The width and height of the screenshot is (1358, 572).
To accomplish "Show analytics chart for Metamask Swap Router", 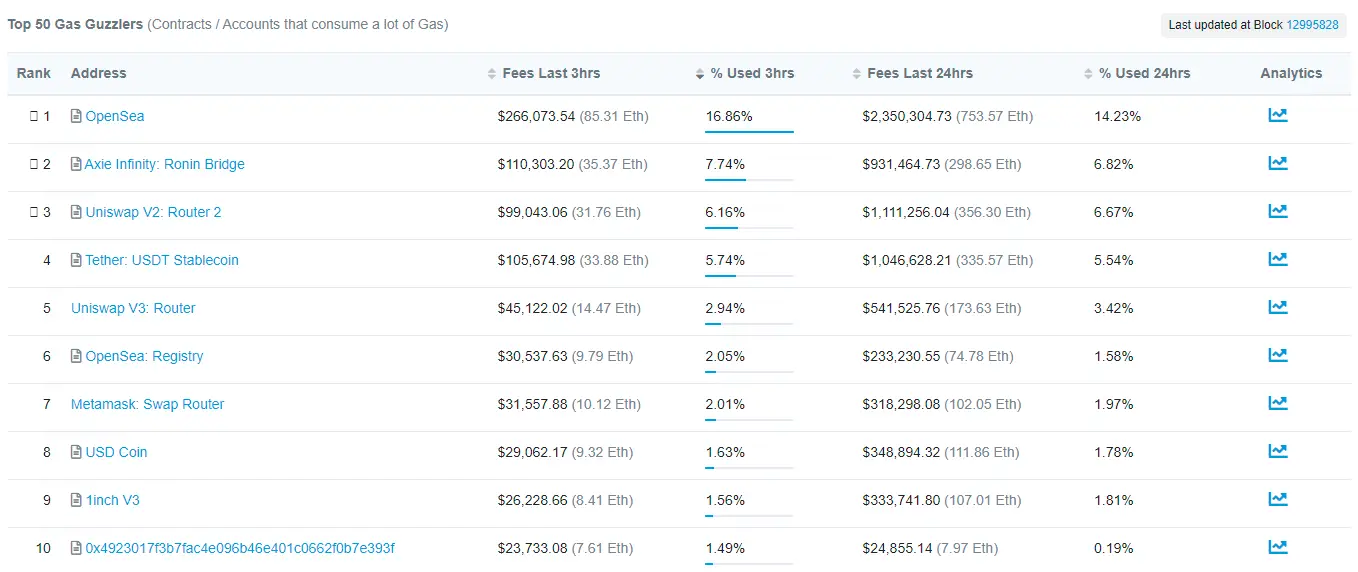I will click(1277, 404).
